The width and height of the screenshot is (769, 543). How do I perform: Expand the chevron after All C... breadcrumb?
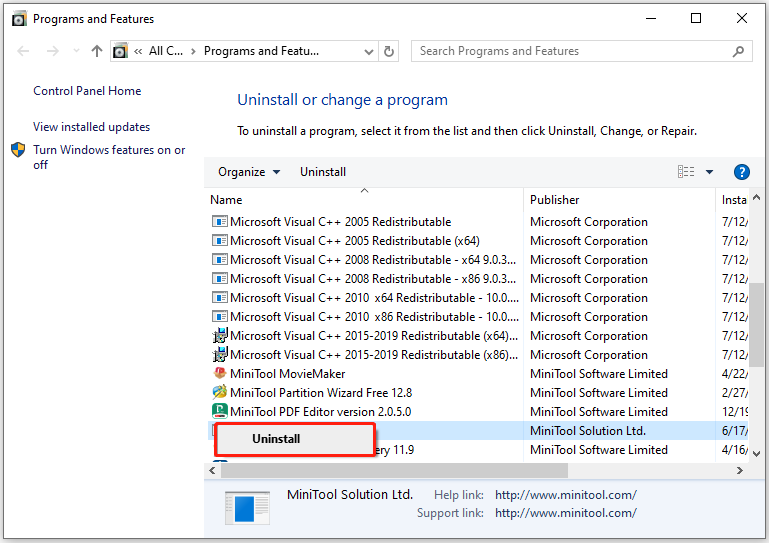193,52
